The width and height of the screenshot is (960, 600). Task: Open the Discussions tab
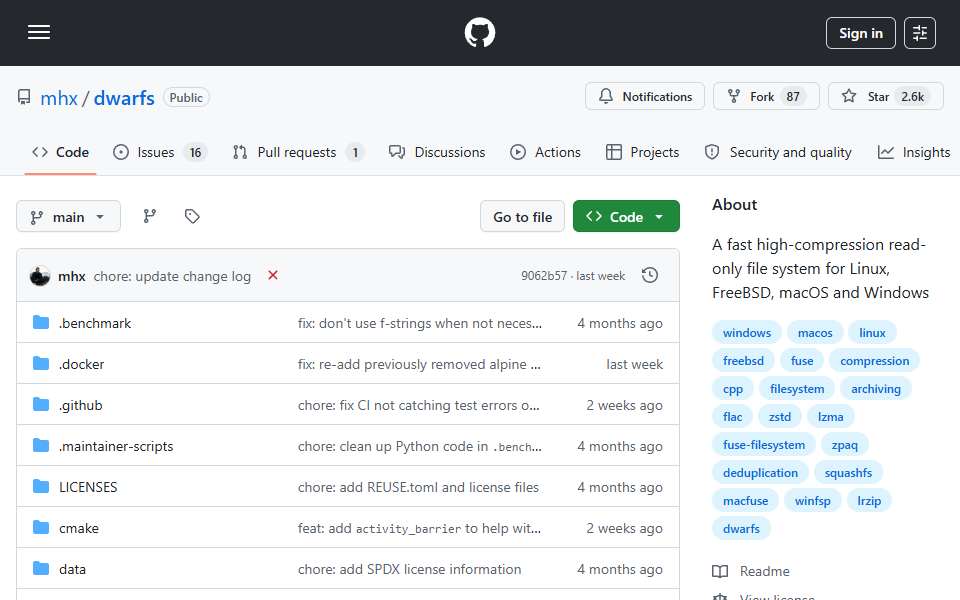437,152
